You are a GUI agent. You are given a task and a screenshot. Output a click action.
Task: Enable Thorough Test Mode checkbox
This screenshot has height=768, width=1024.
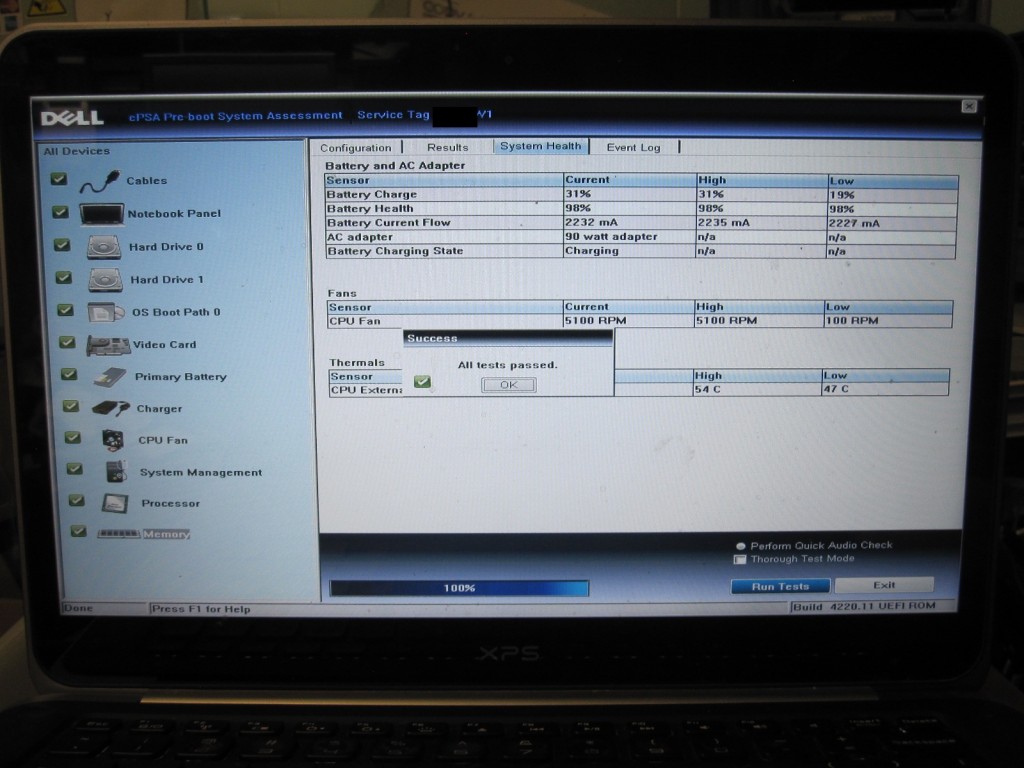pyautogui.click(x=740, y=560)
